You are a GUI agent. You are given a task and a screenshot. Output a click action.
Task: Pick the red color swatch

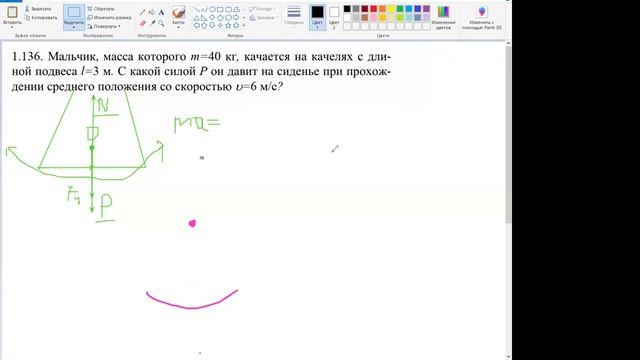373,9
